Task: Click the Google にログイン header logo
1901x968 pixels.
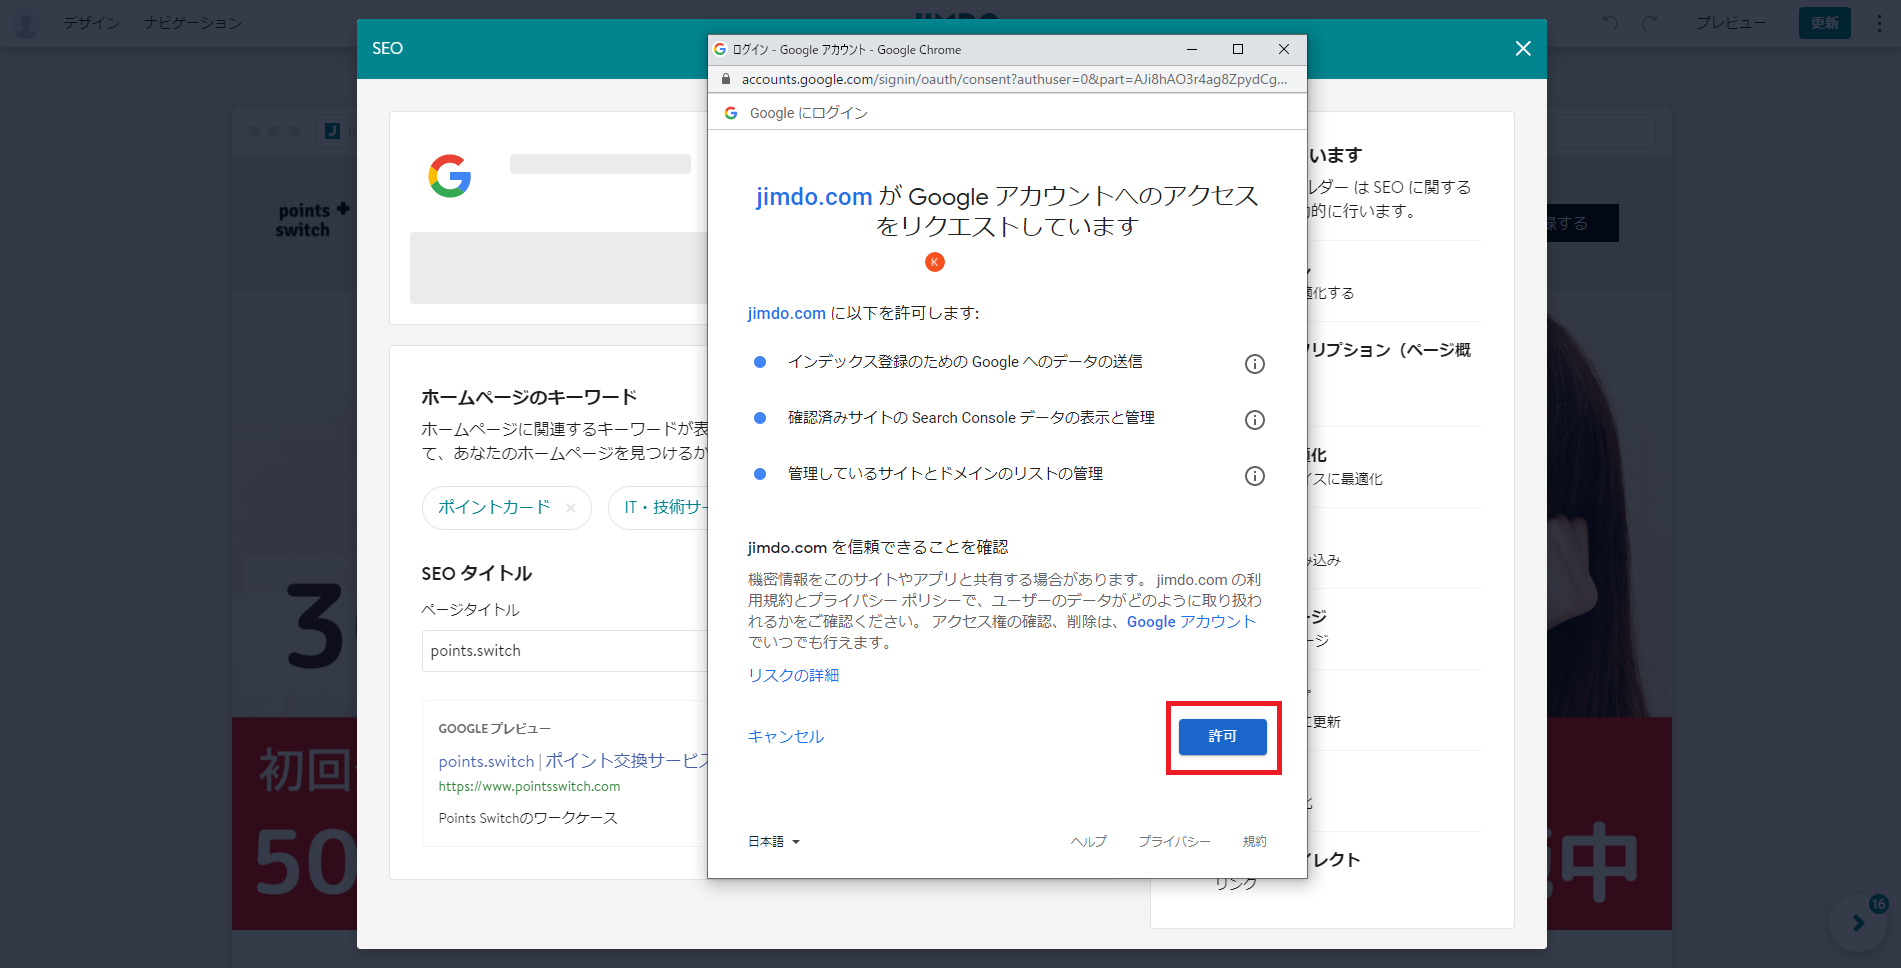Action: (x=731, y=113)
